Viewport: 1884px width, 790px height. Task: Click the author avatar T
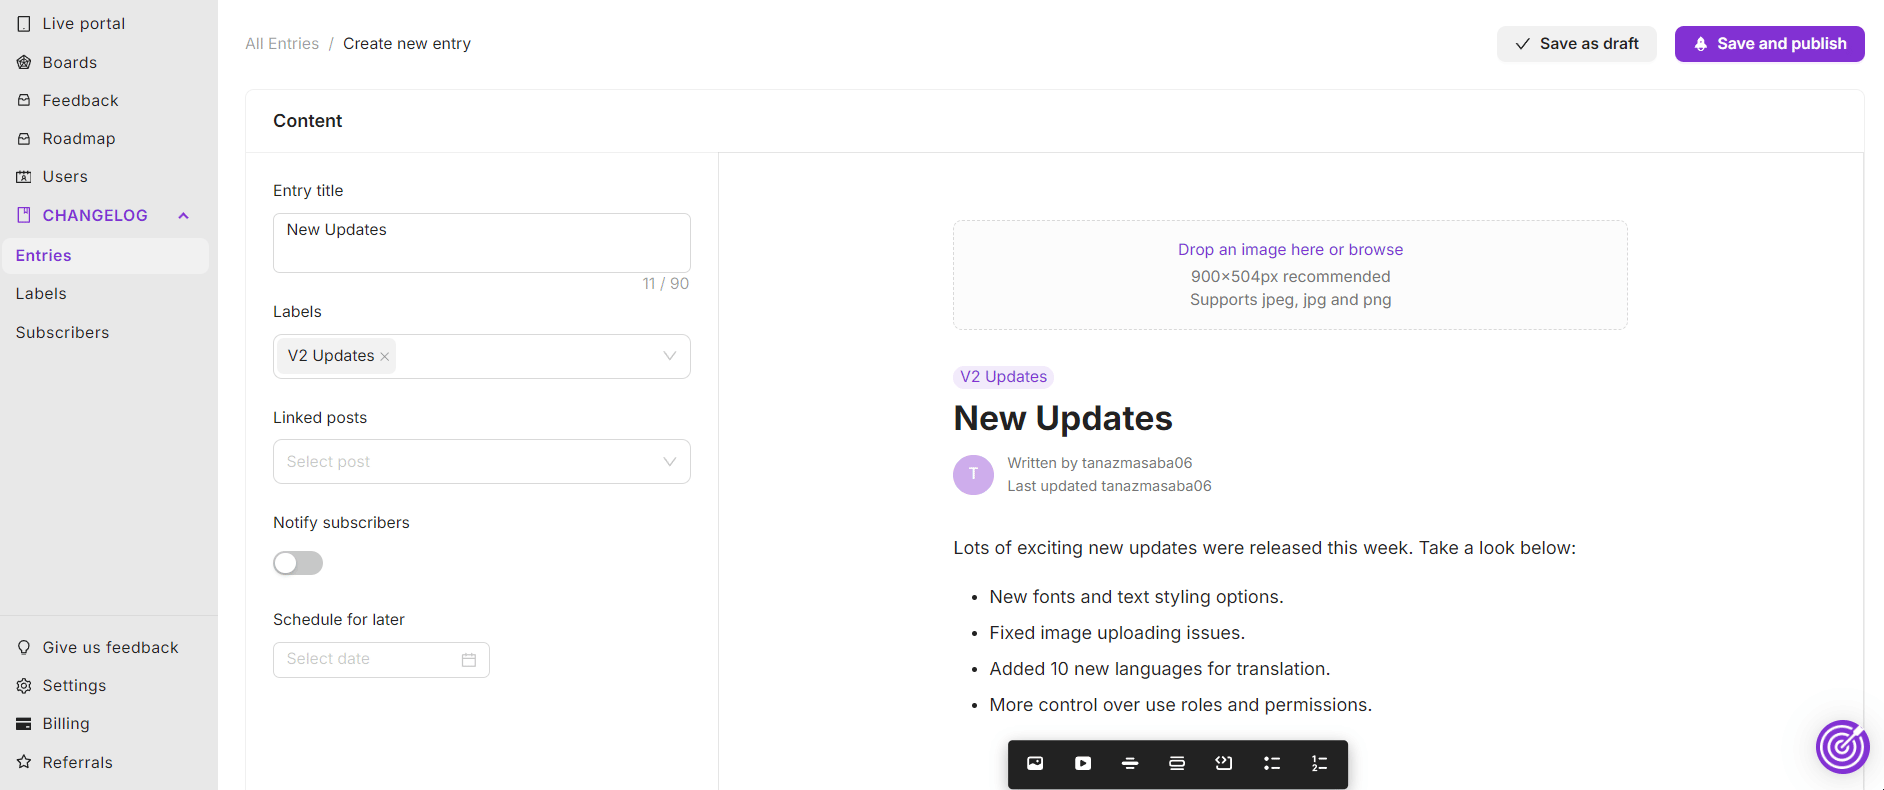(973, 475)
